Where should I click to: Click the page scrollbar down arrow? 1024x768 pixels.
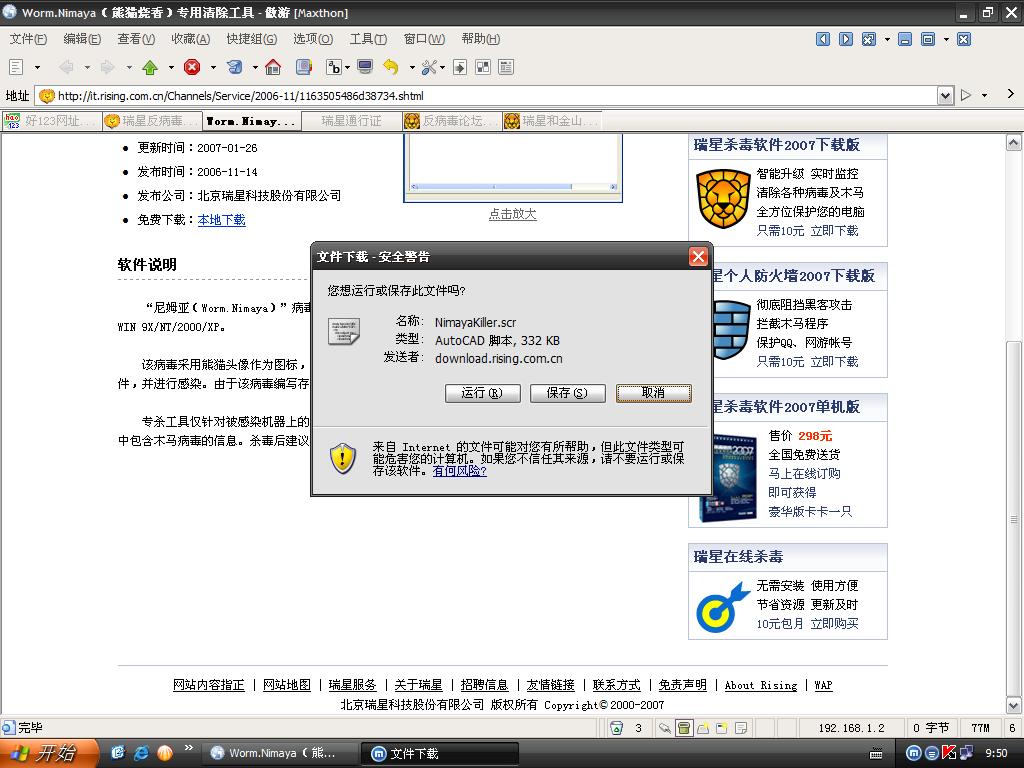click(x=1013, y=705)
